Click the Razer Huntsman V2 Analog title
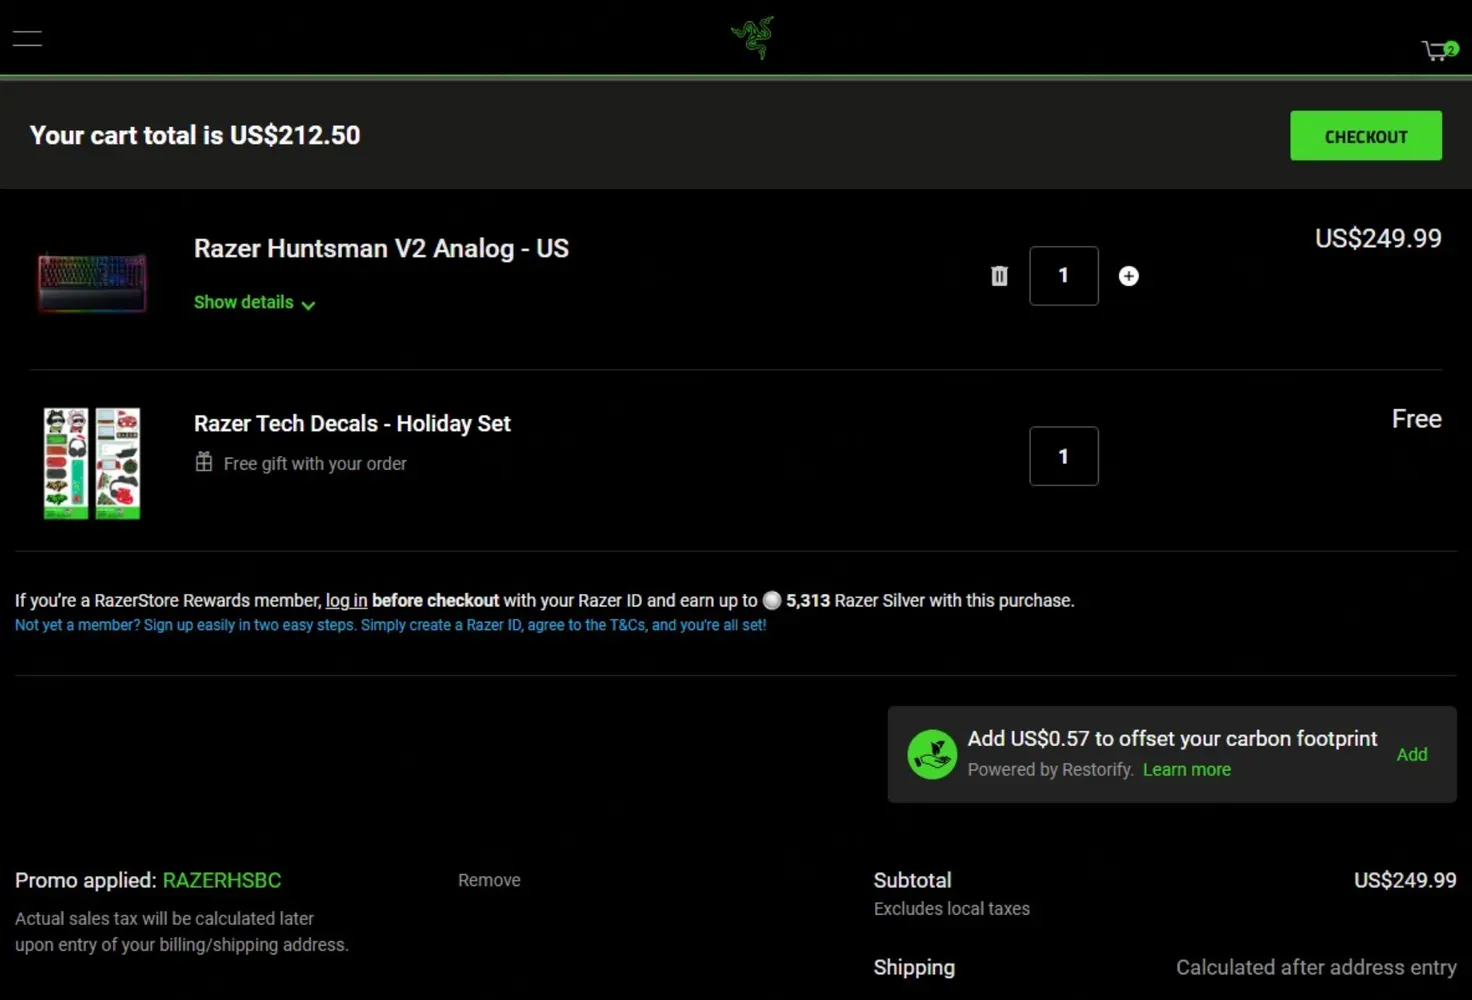1472x1000 pixels. tap(381, 249)
